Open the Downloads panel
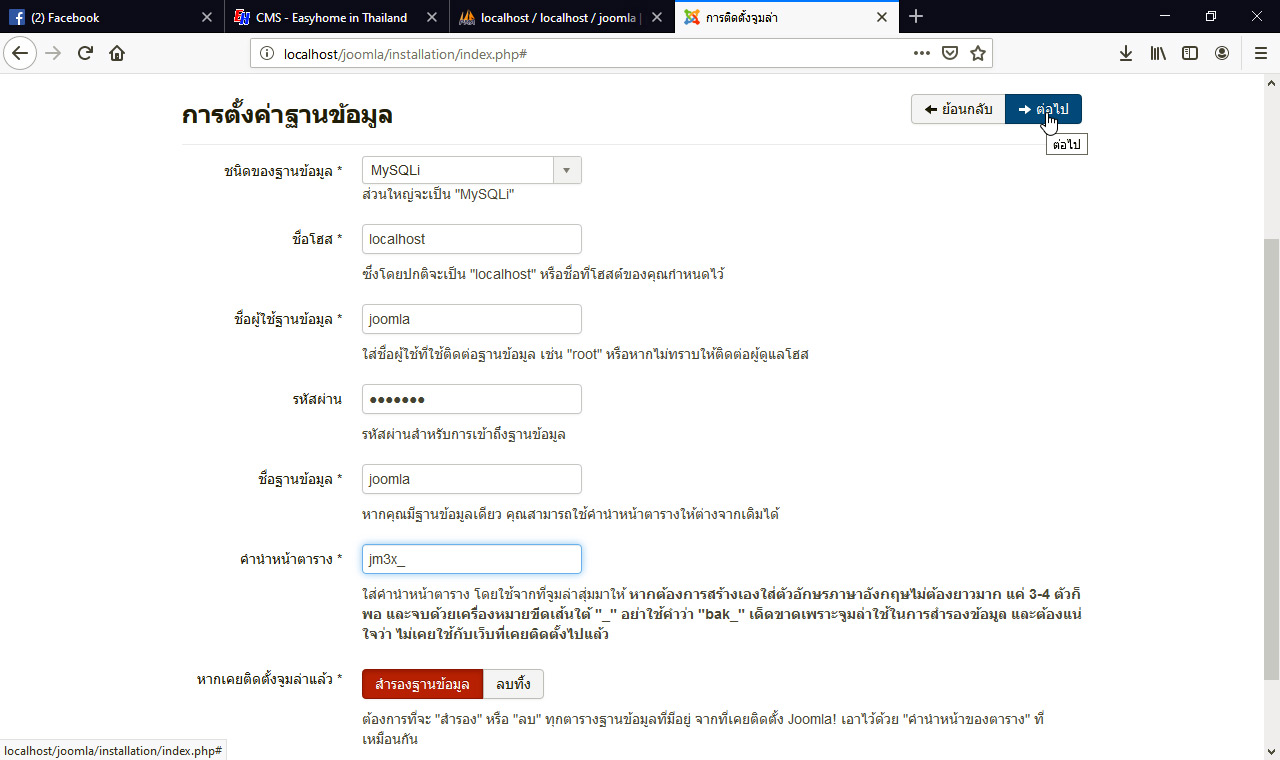 tap(1126, 53)
